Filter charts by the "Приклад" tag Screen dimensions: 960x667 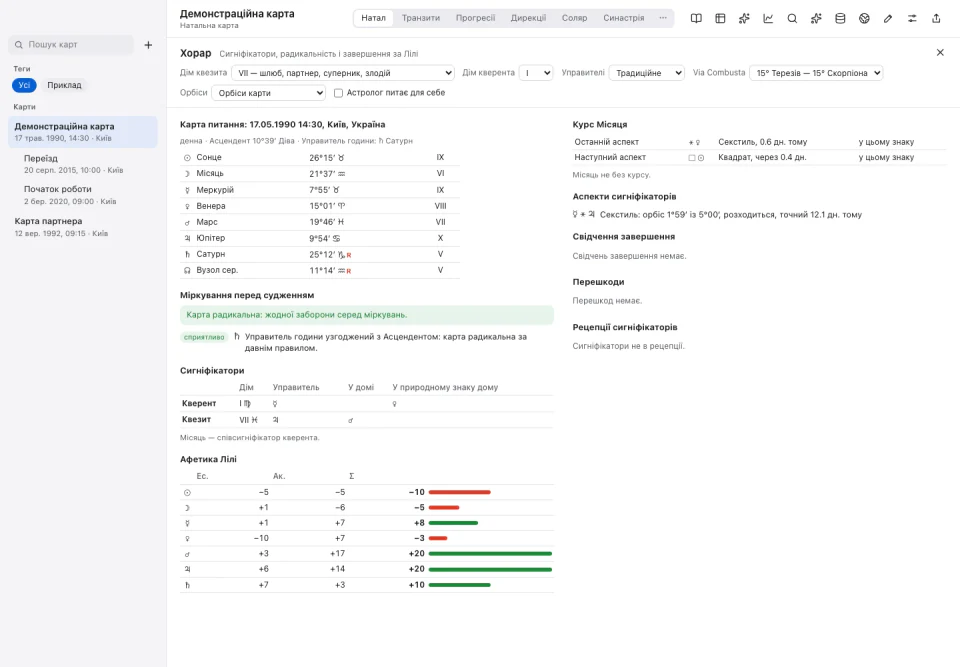pos(64,85)
